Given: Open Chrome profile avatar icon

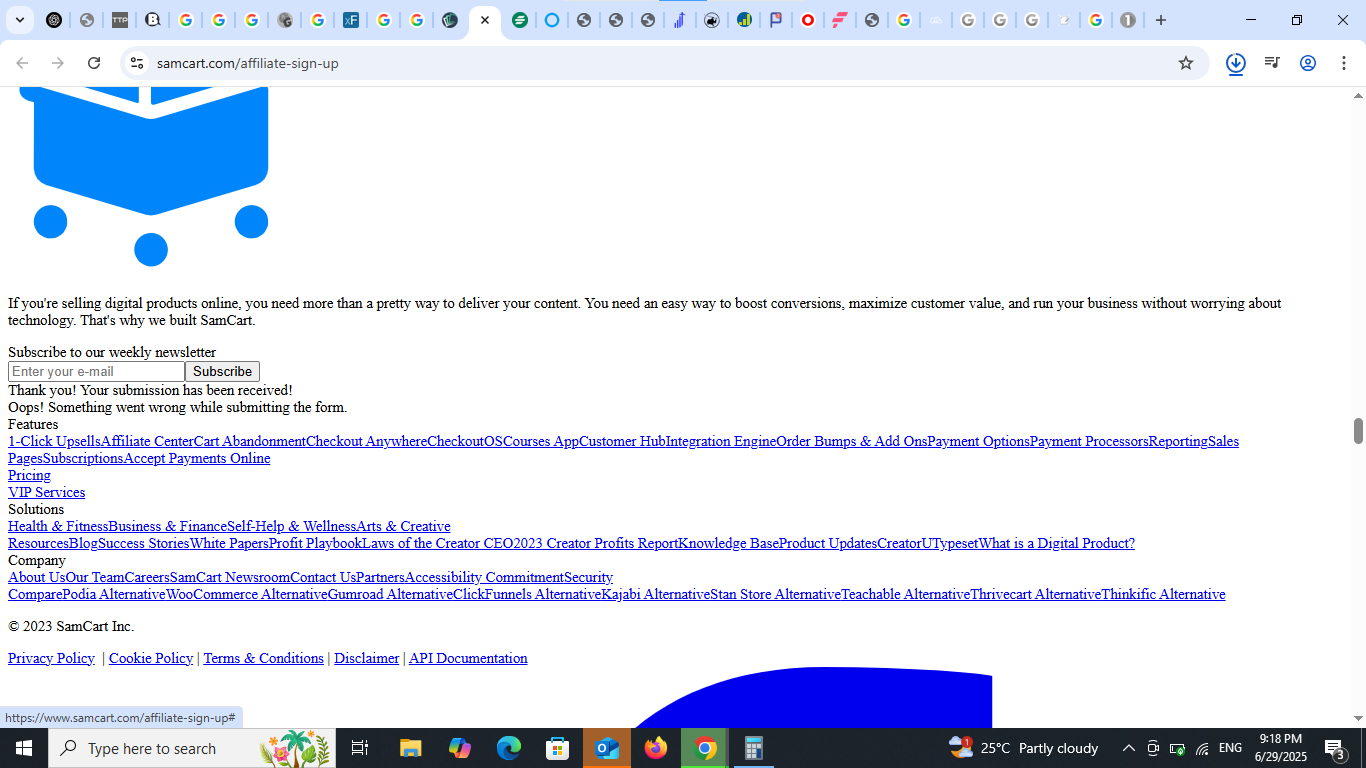Looking at the screenshot, I should pos(1308,63).
